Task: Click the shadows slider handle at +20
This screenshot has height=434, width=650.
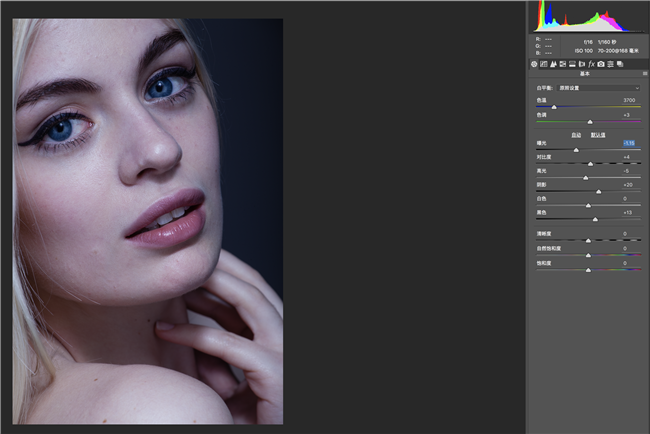Action: 599,192
